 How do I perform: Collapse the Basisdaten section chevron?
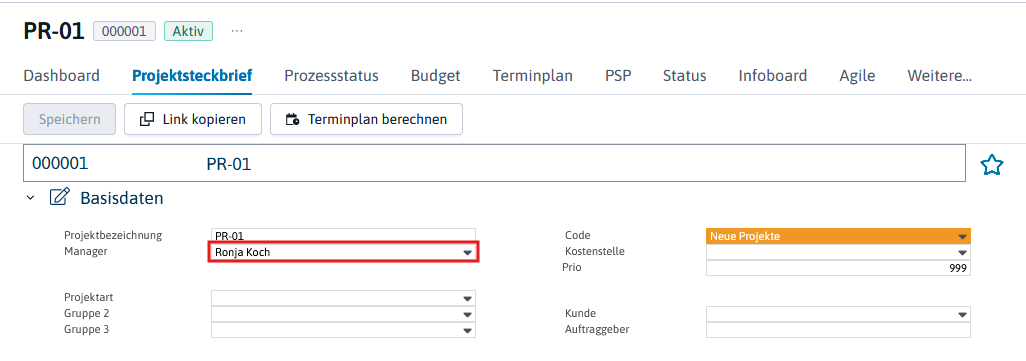(30, 198)
